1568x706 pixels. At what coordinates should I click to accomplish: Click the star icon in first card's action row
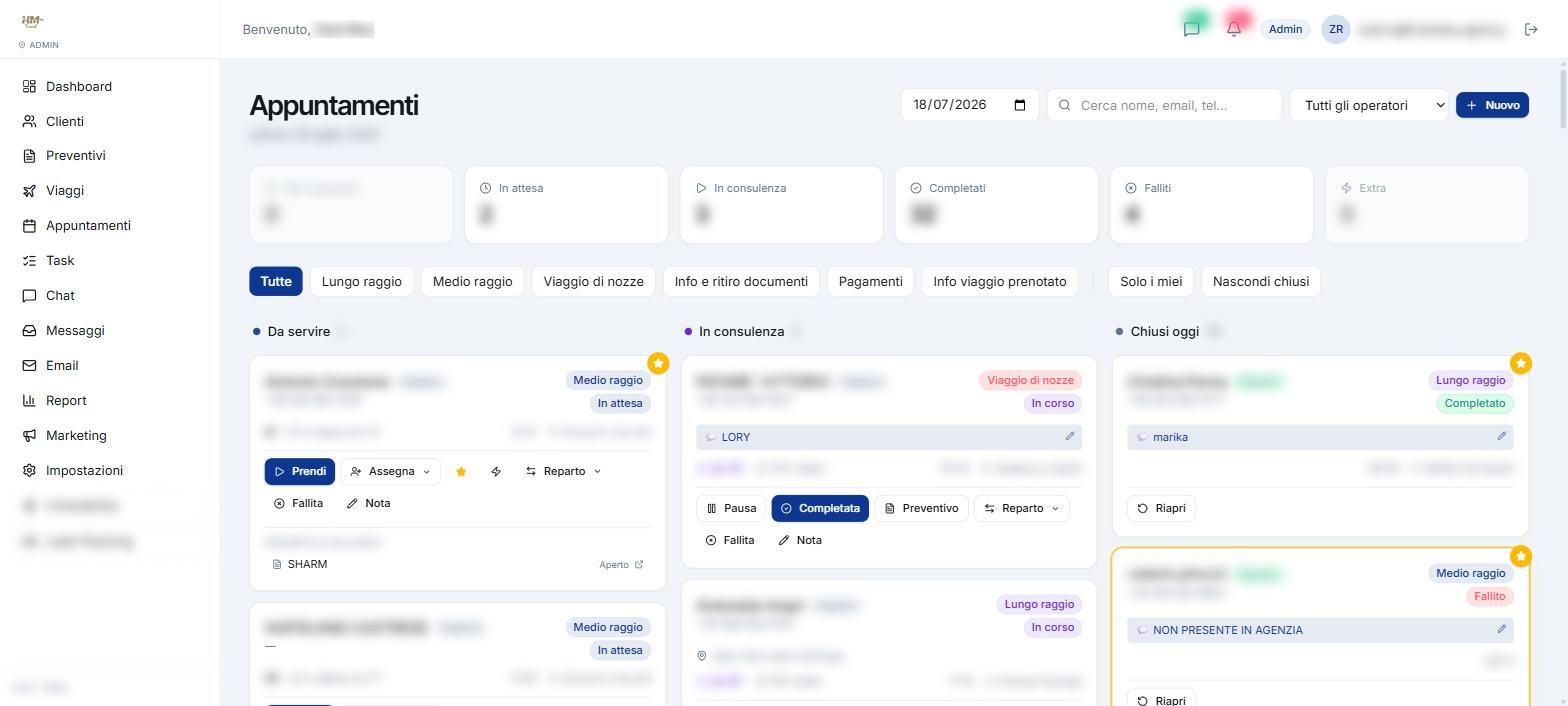(461, 471)
